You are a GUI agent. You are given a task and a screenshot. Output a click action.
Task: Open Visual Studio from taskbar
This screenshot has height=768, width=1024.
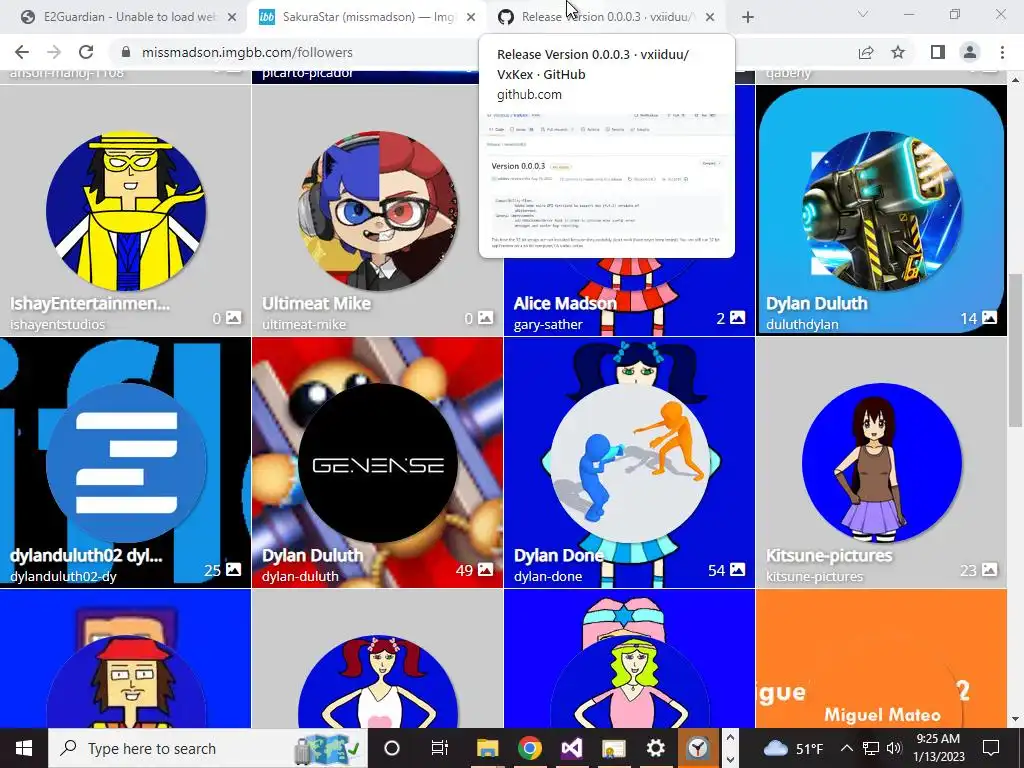click(x=571, y=748)
